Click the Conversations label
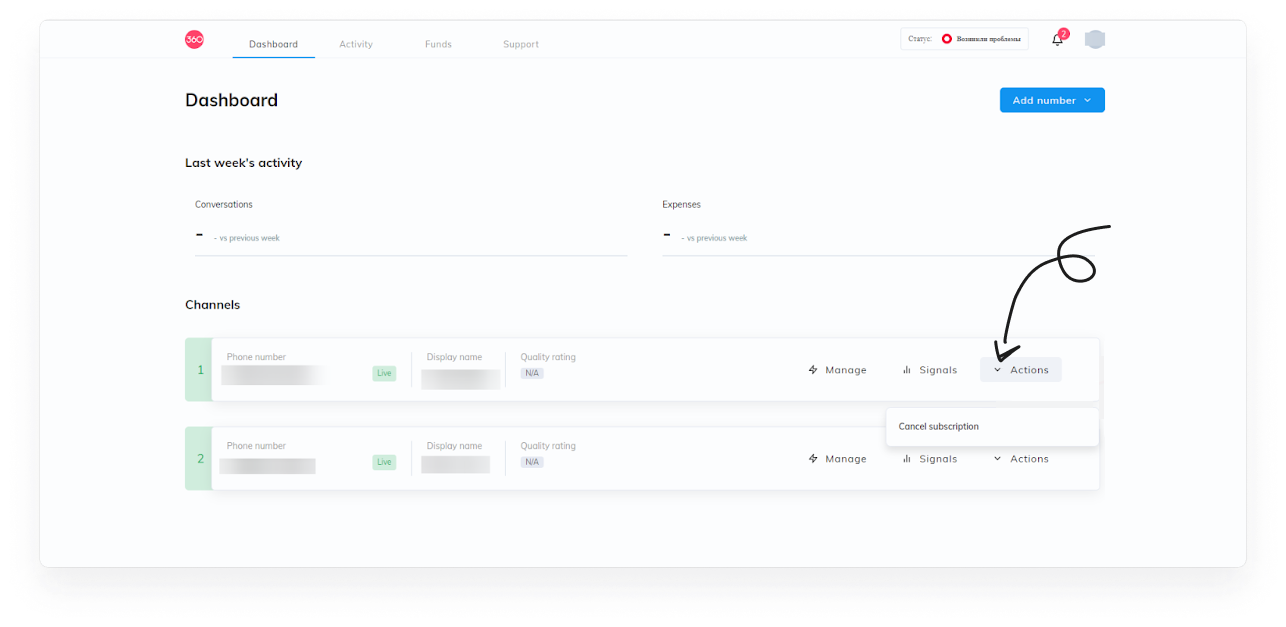 pyautogui.click(x=224, y=204)
